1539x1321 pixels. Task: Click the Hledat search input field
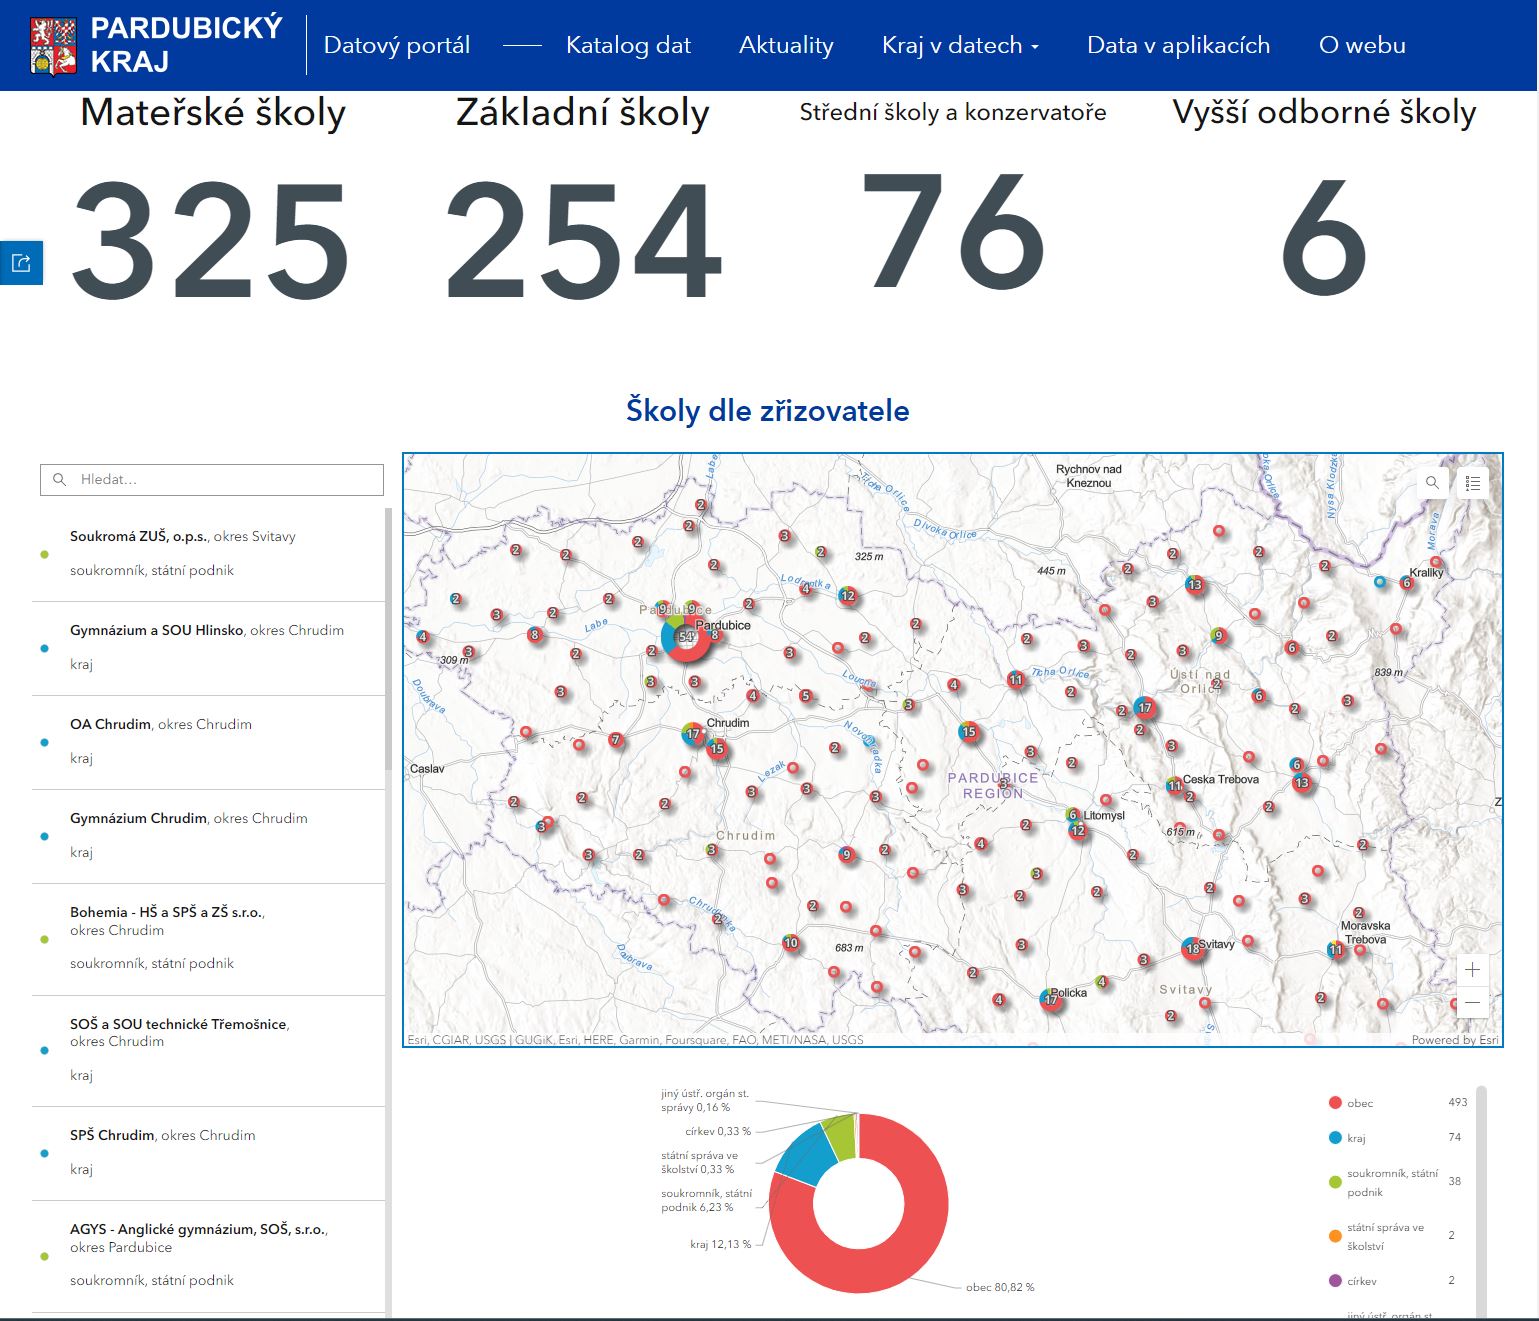pyautogui.click(x=212, y=480)
